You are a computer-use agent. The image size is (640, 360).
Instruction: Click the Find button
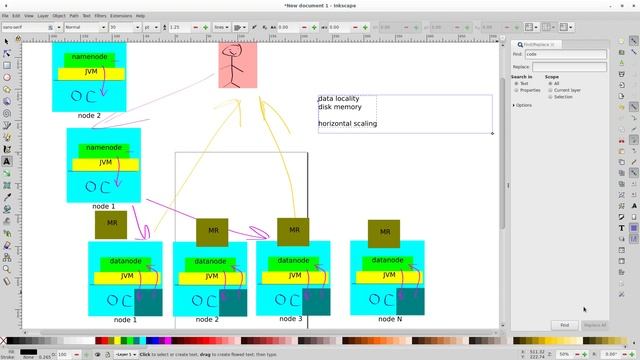pyautogui.click(x=564, y=325)
